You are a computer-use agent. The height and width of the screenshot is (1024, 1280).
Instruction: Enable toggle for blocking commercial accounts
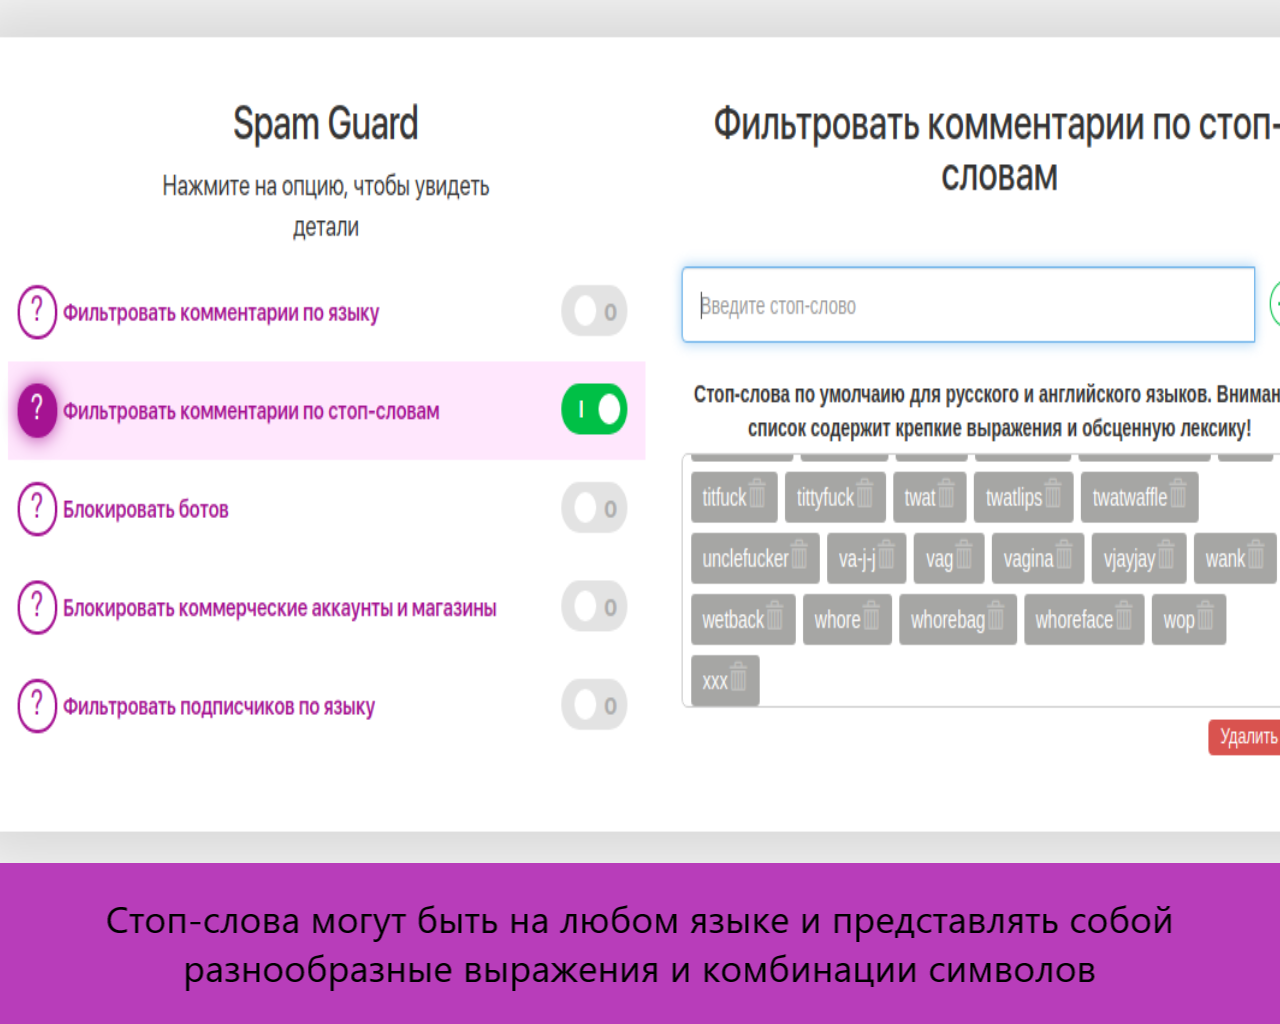(594, 607)
